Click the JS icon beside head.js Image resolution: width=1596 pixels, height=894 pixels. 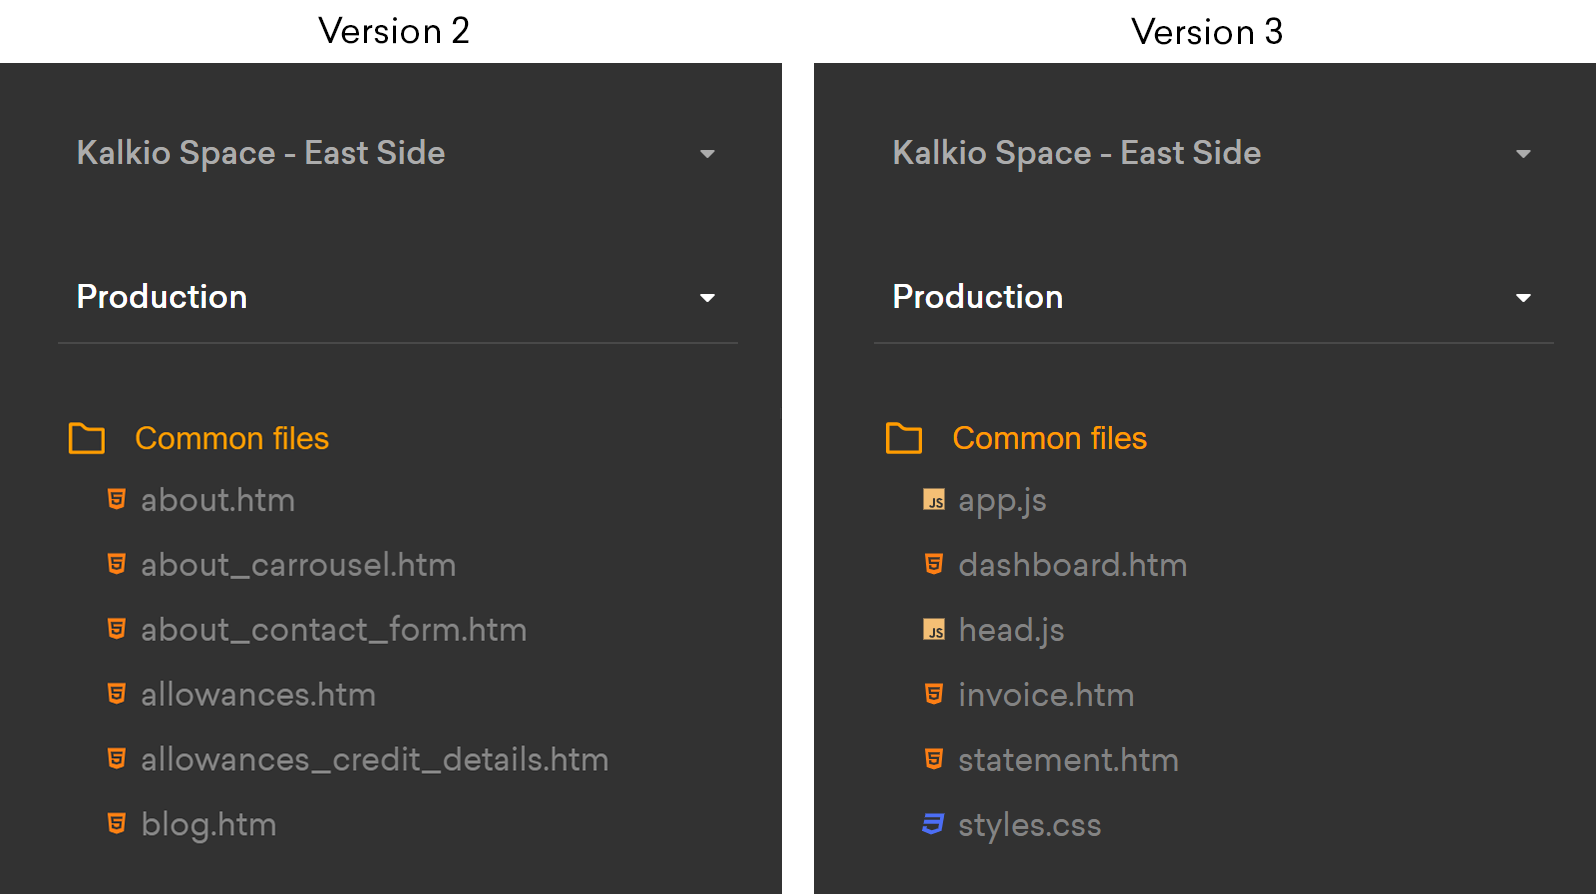(934, 630)
